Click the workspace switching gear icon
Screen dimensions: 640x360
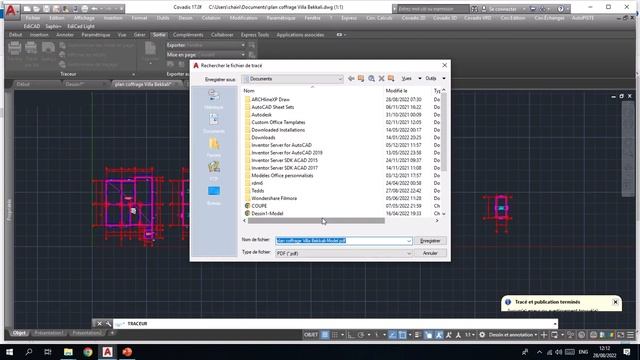[482, 335]
